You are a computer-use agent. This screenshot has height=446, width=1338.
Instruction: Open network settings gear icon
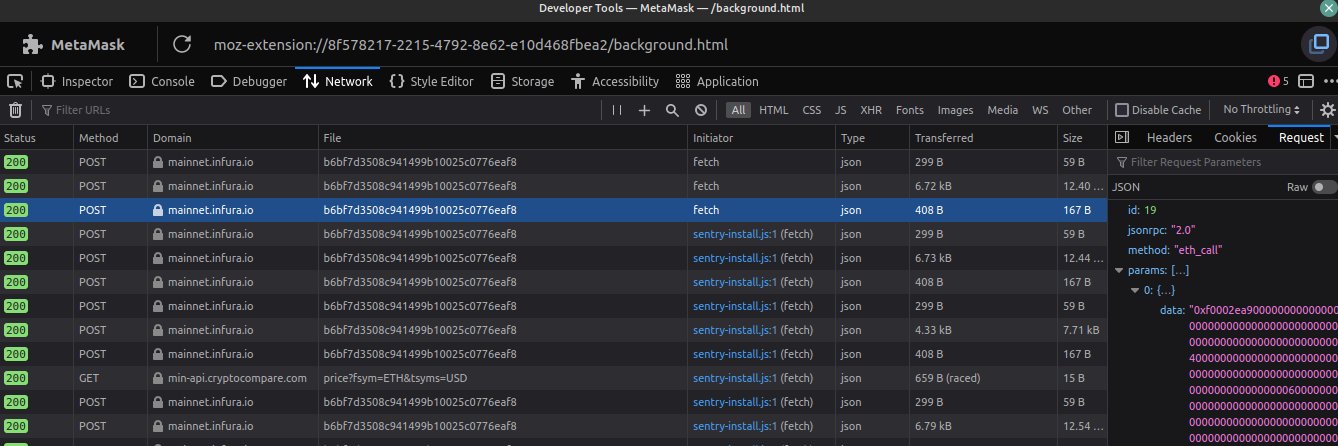(x=1327, y=110)
